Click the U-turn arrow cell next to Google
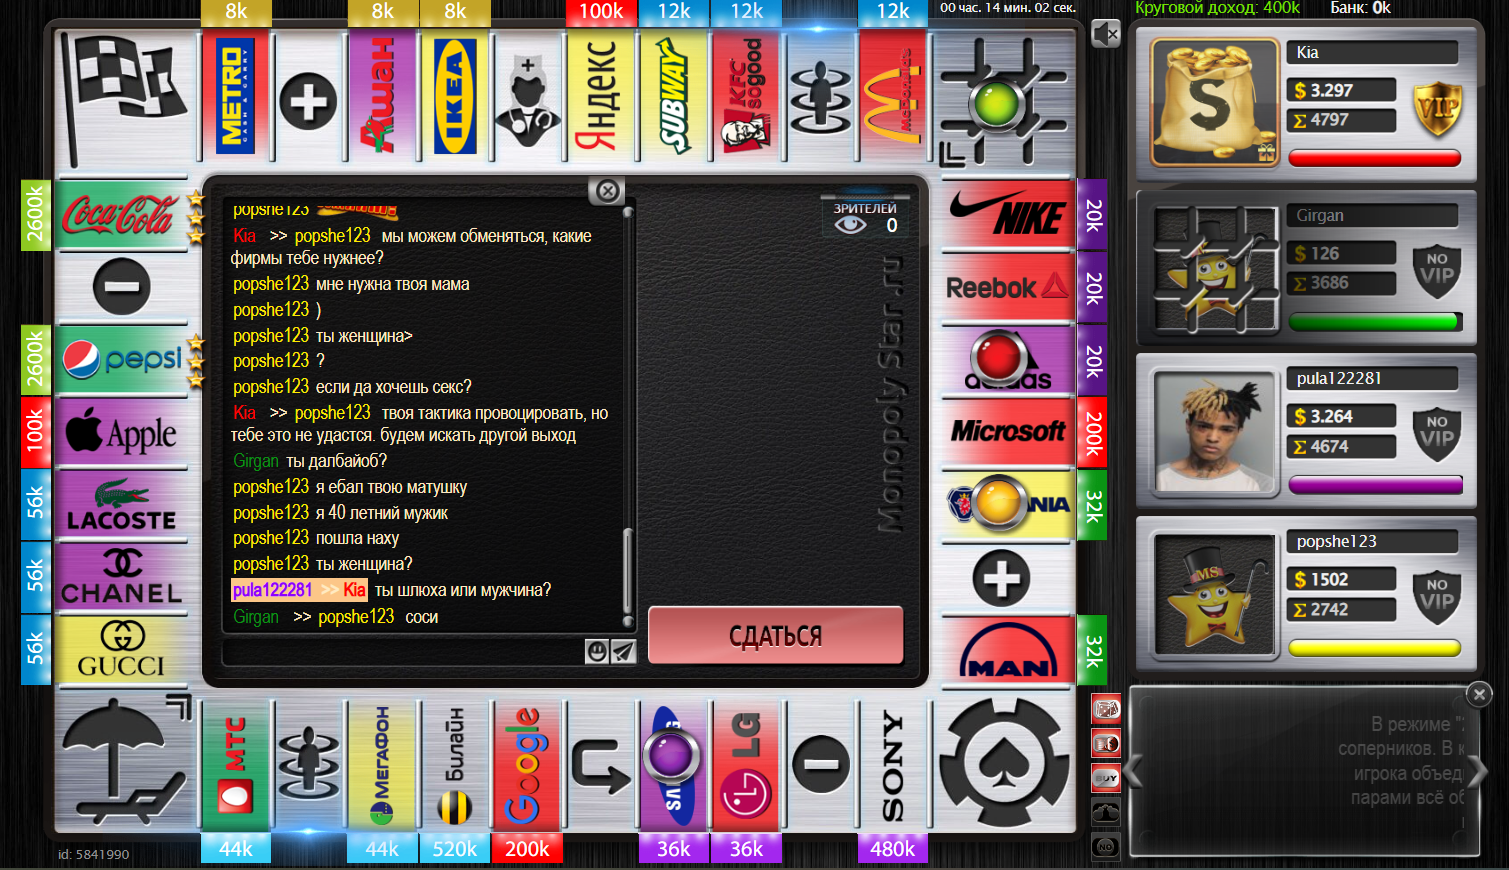The height and width of the screenshot is (870, 1509). pyautogui.click(x=600, y=766)
